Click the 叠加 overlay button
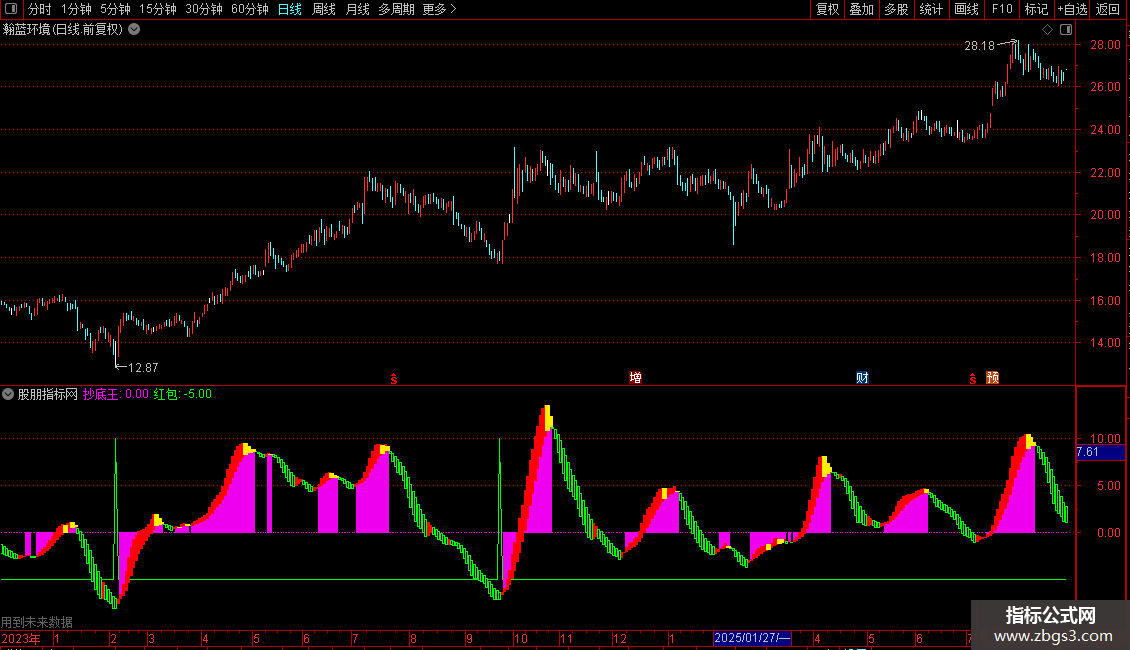The image size is (1130, 650). click(861, 9)
